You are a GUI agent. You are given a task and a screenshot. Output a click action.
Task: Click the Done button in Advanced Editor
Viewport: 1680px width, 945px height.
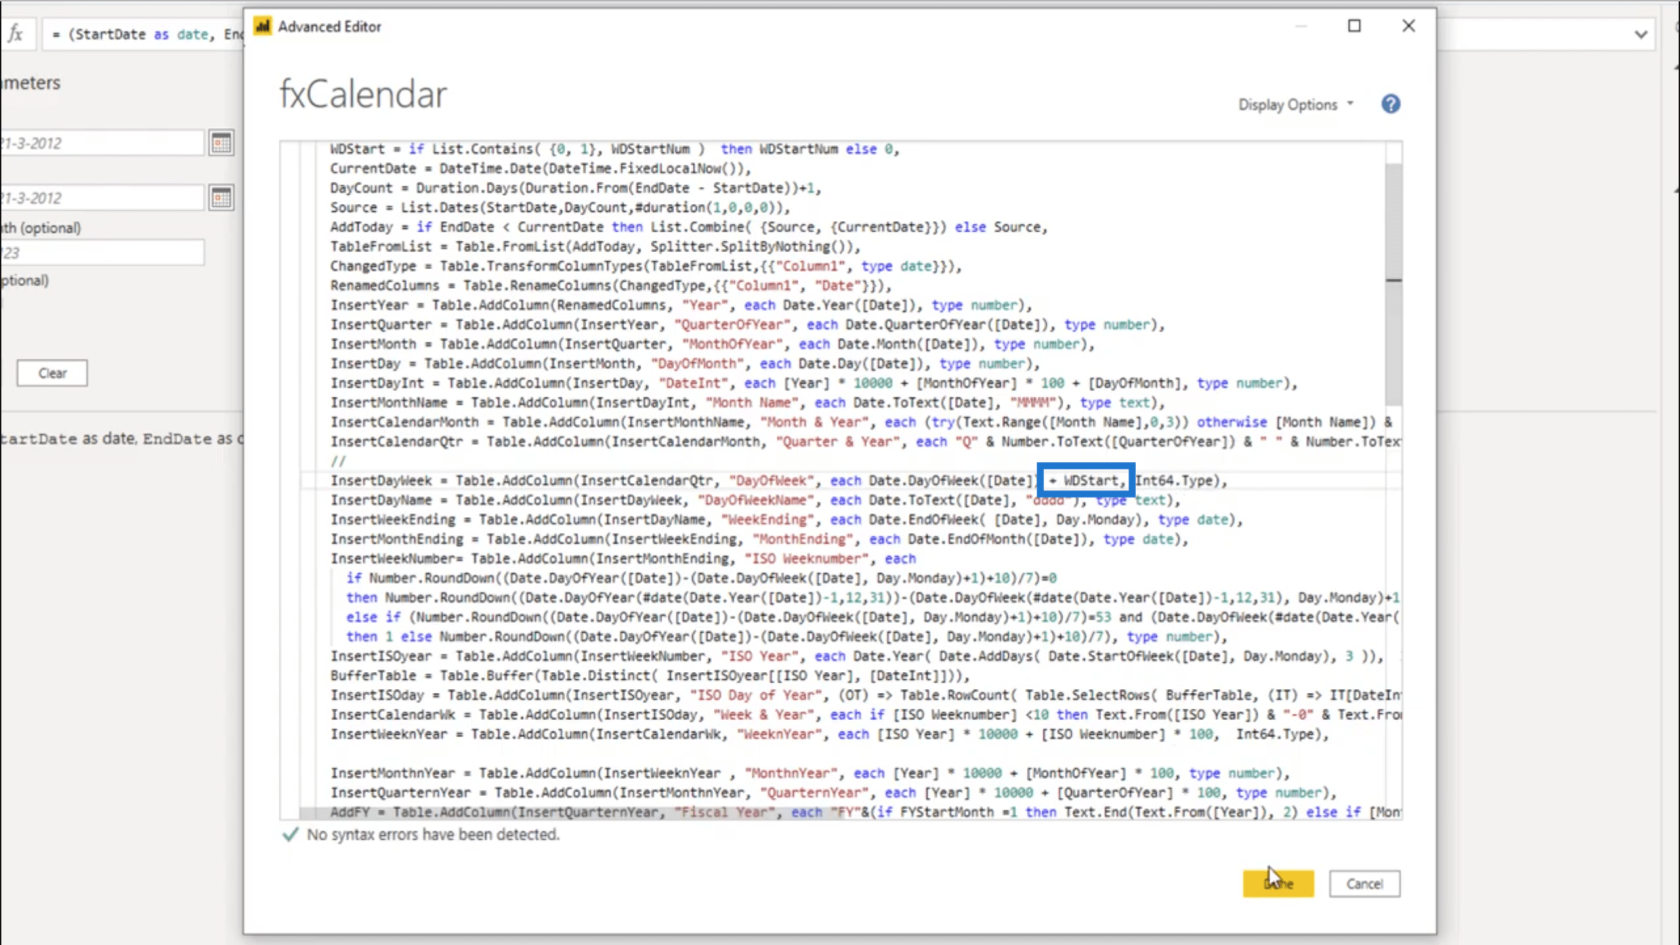pos(1278,883)
